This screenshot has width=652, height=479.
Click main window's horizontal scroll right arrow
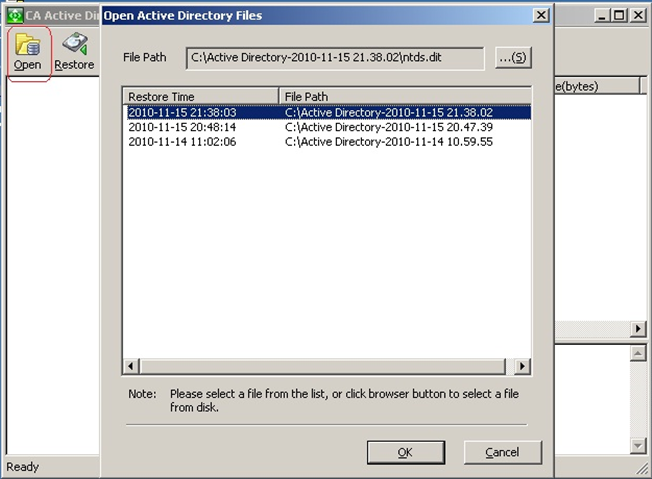click(638, 329)
